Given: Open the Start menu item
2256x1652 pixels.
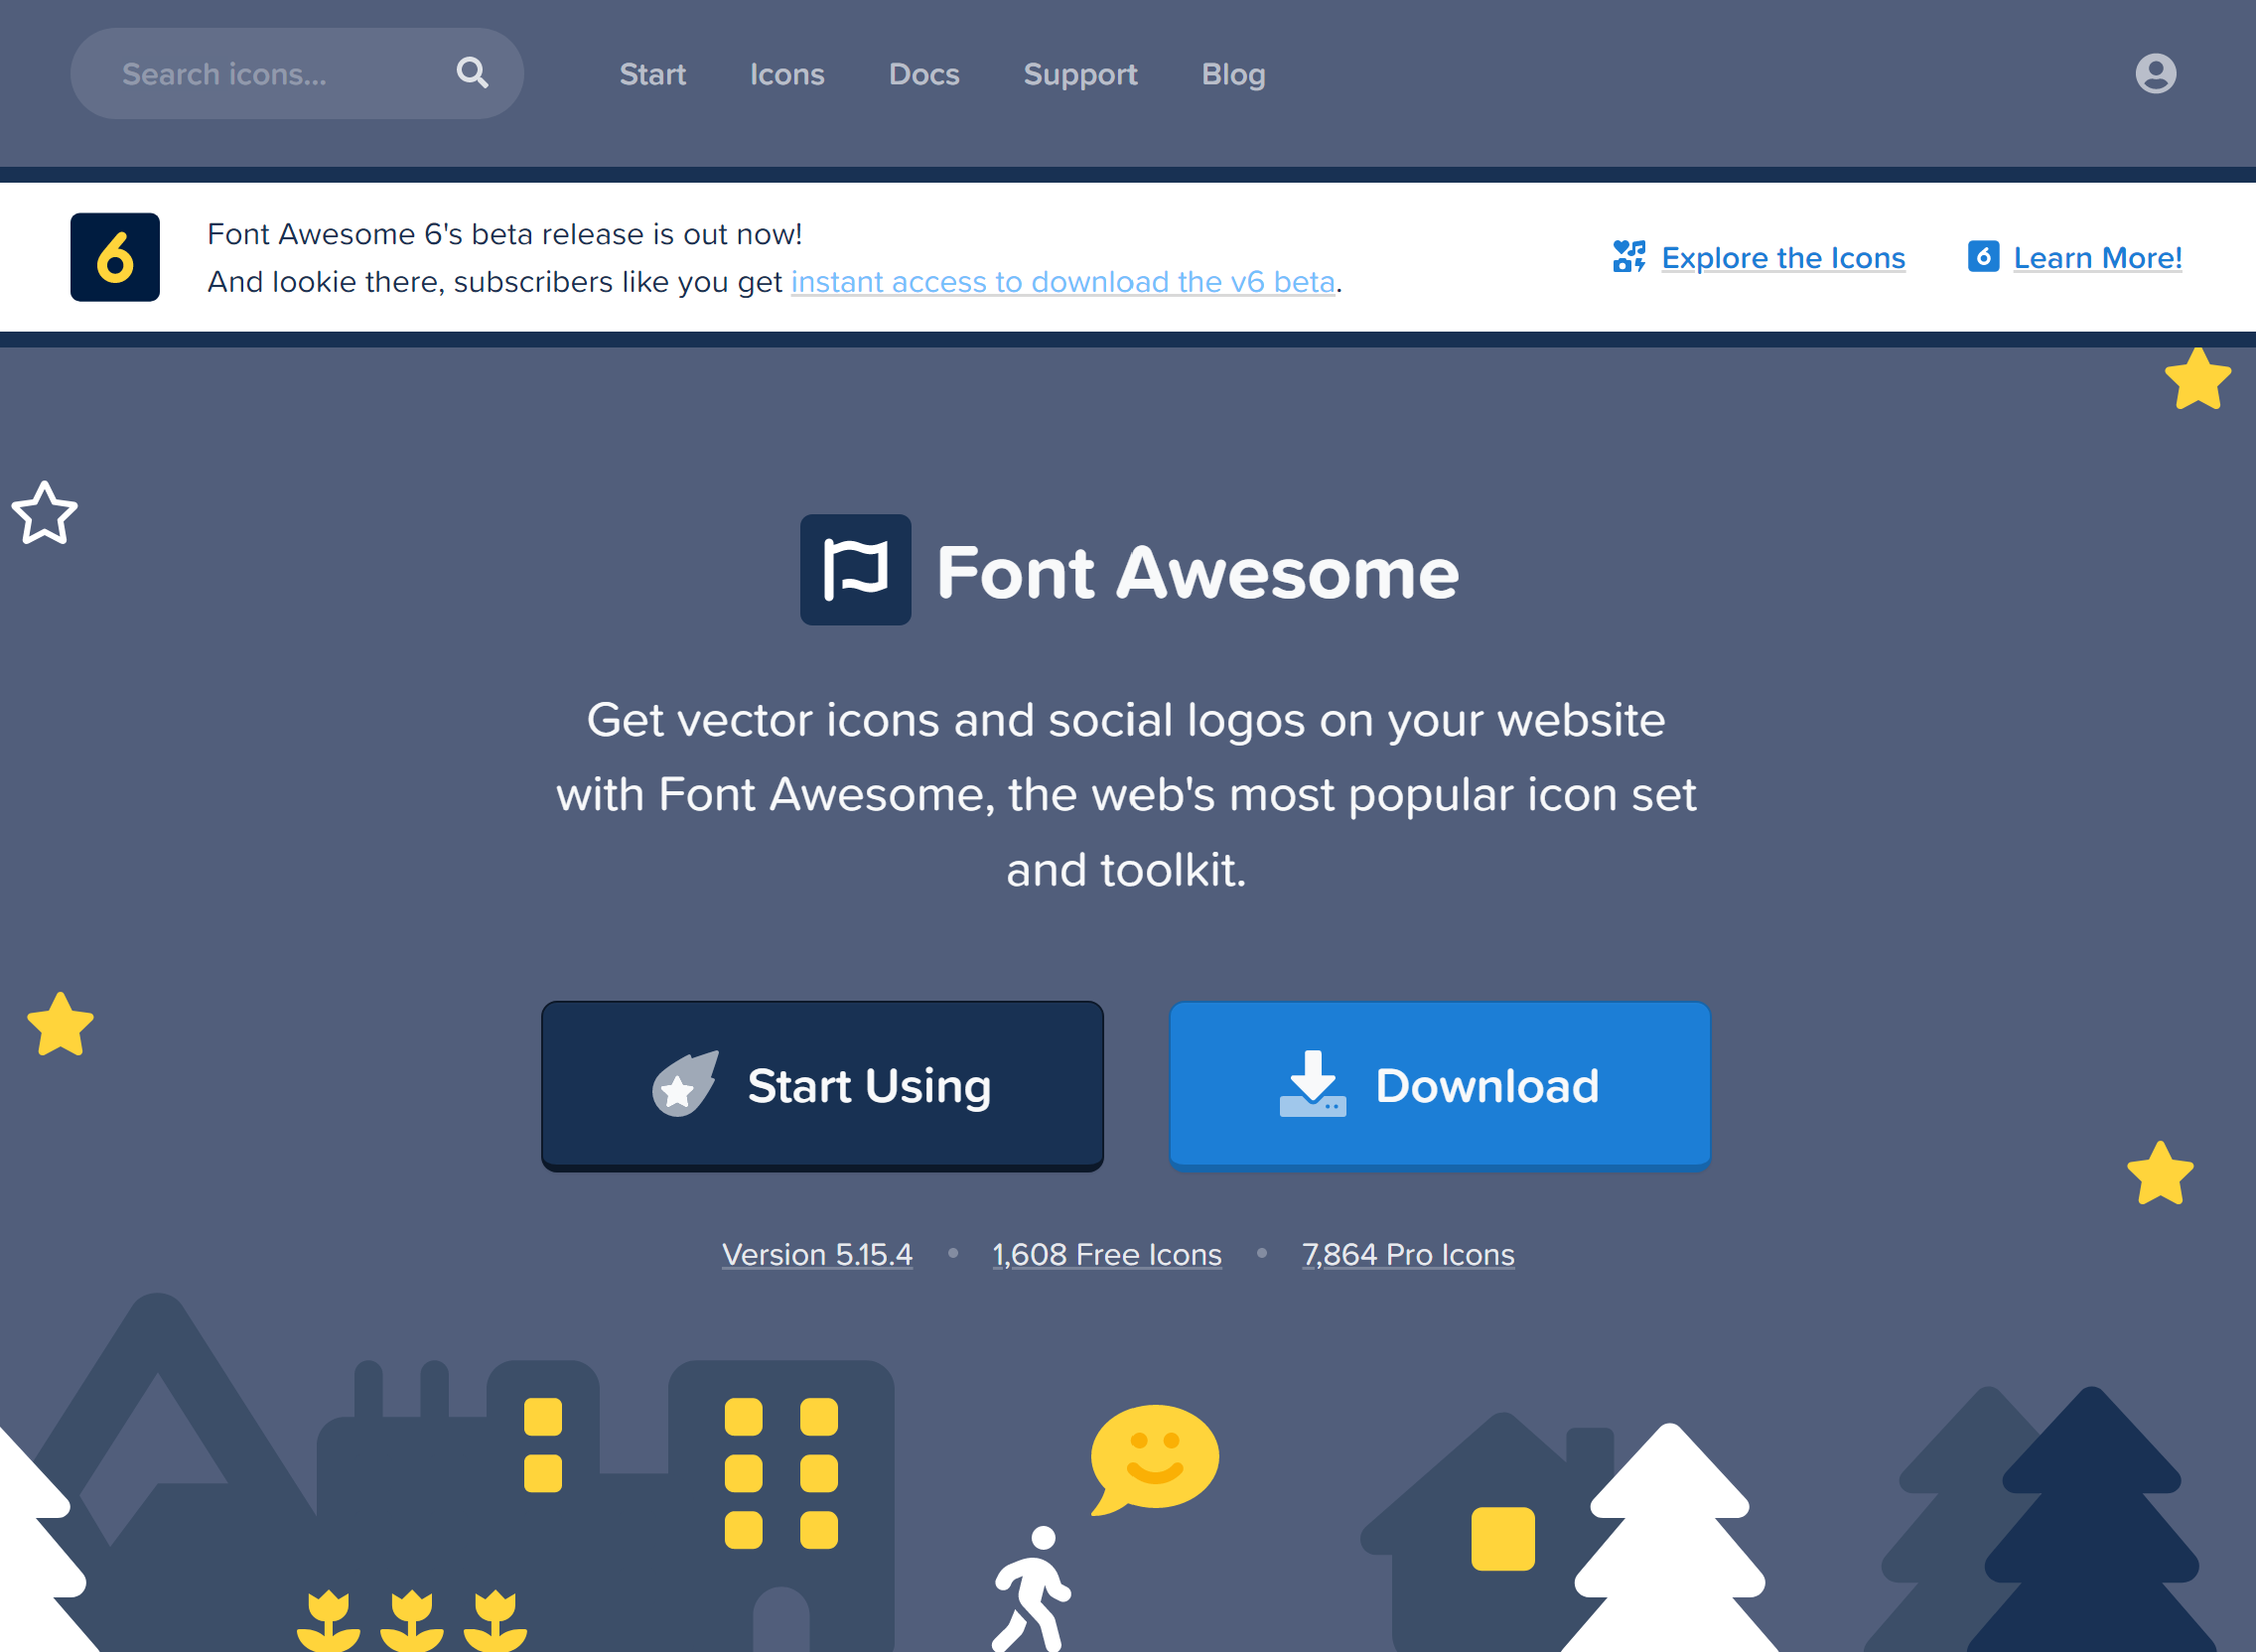Looking at the screenshot, I should pyautogui.click(x=652, y=74).
